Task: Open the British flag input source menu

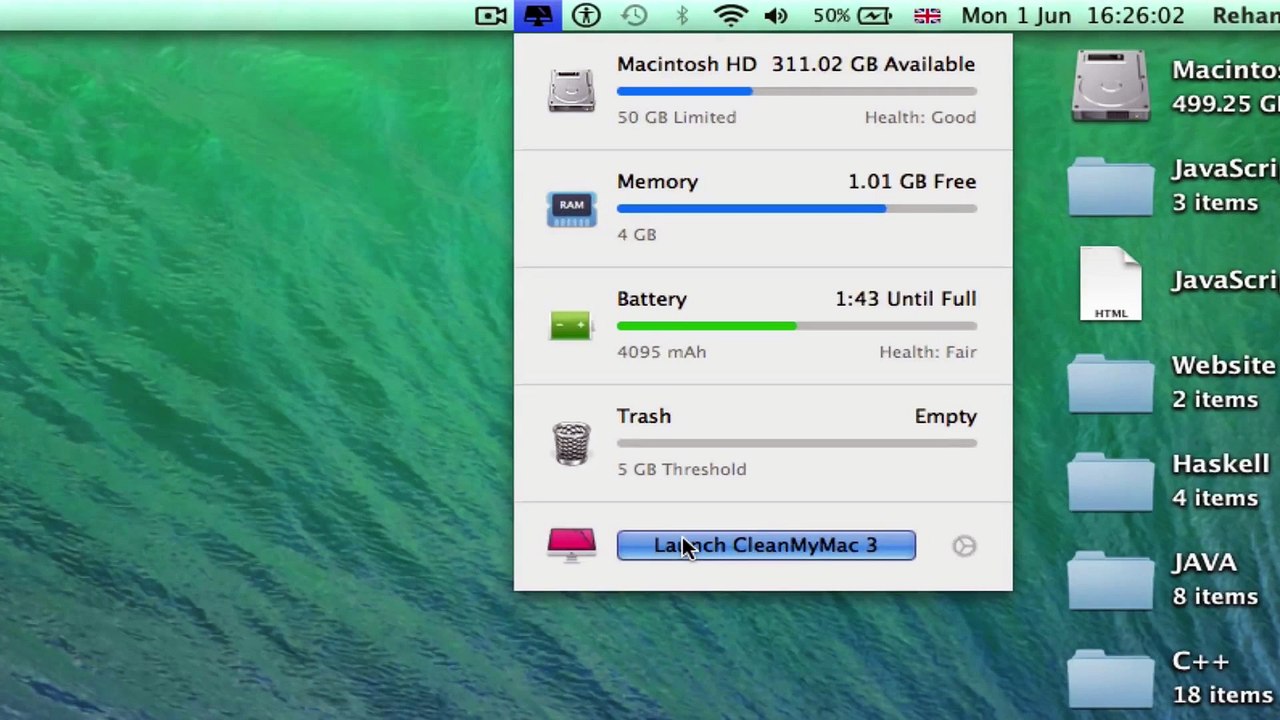Action: tap(927, 15)
